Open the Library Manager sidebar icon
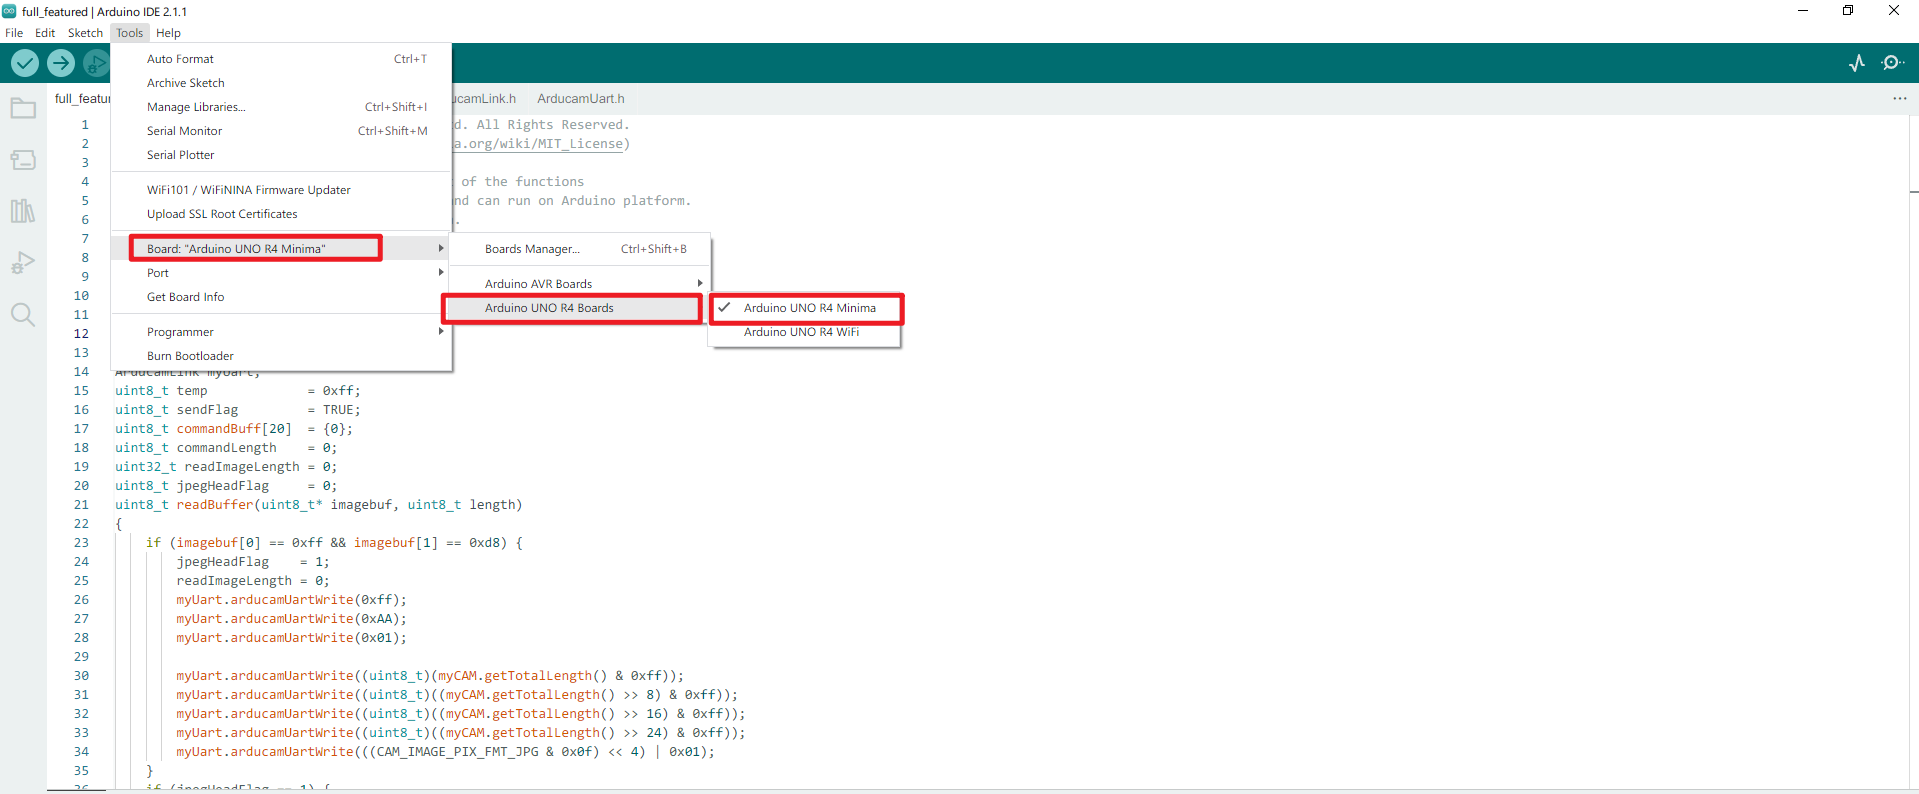 [x=23, y=211]
